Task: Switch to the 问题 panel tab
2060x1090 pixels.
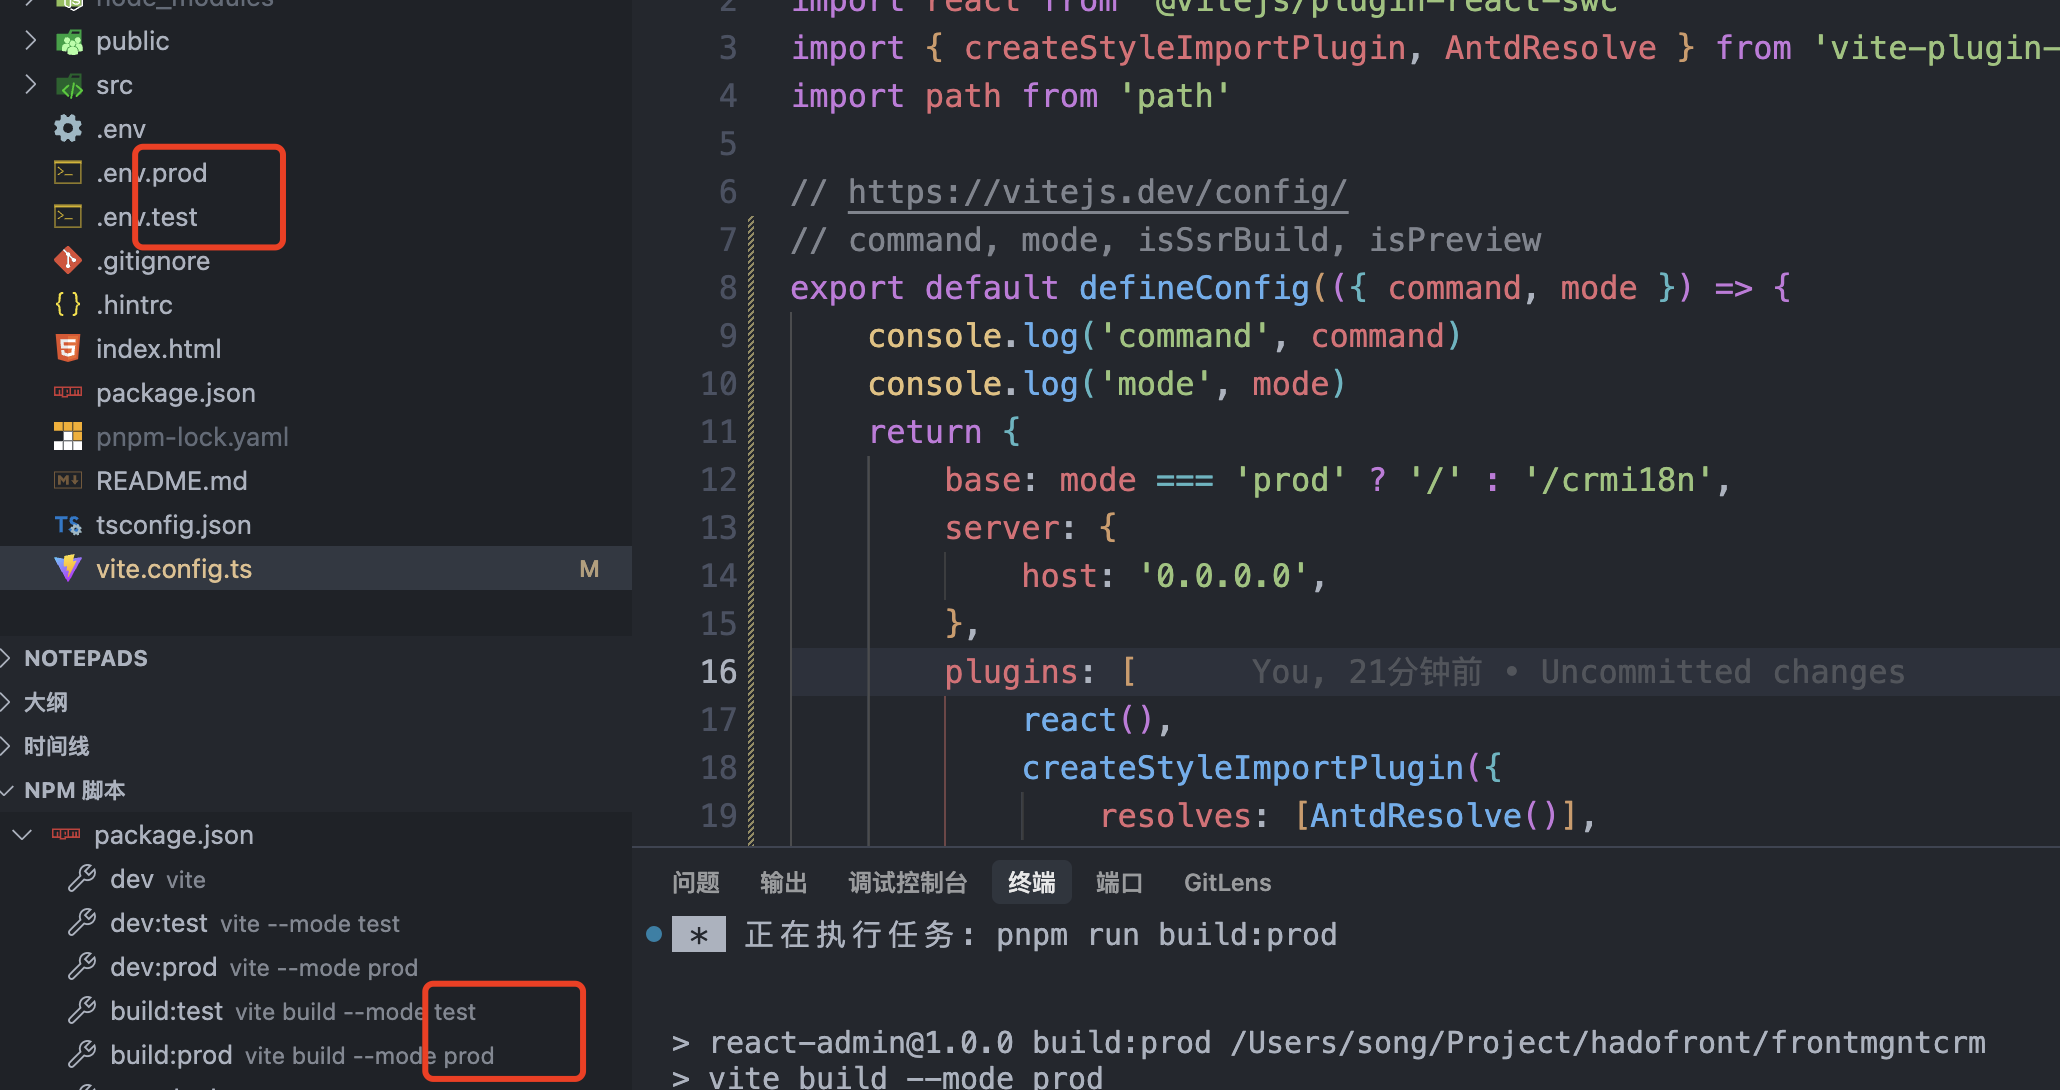Action: point(695,883)
